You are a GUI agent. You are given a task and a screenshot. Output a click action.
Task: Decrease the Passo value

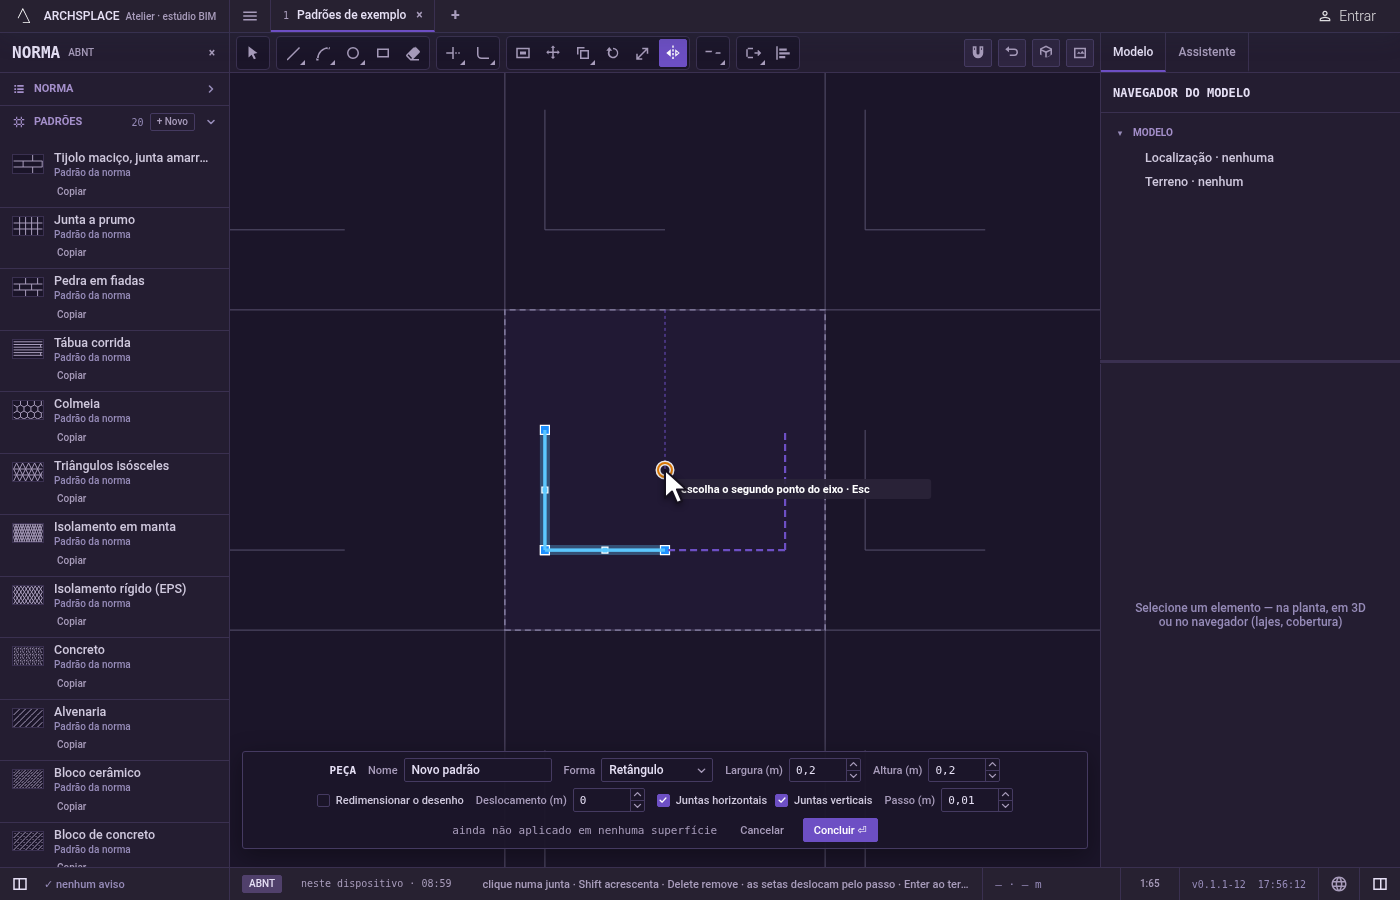click(x=1005, y=806)
